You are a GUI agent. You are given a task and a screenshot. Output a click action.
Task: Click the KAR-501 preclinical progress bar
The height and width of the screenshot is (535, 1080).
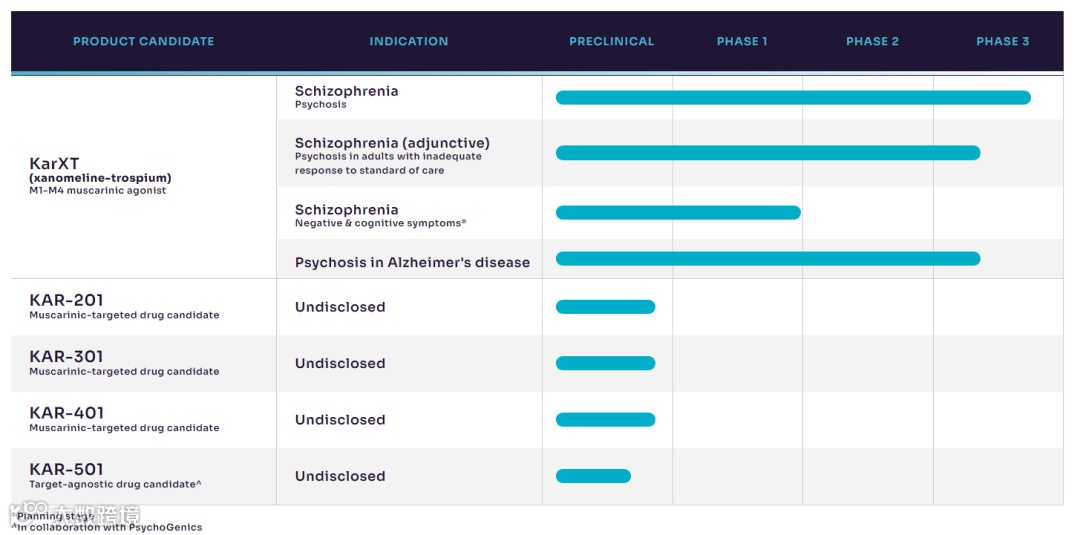[592, 476]
